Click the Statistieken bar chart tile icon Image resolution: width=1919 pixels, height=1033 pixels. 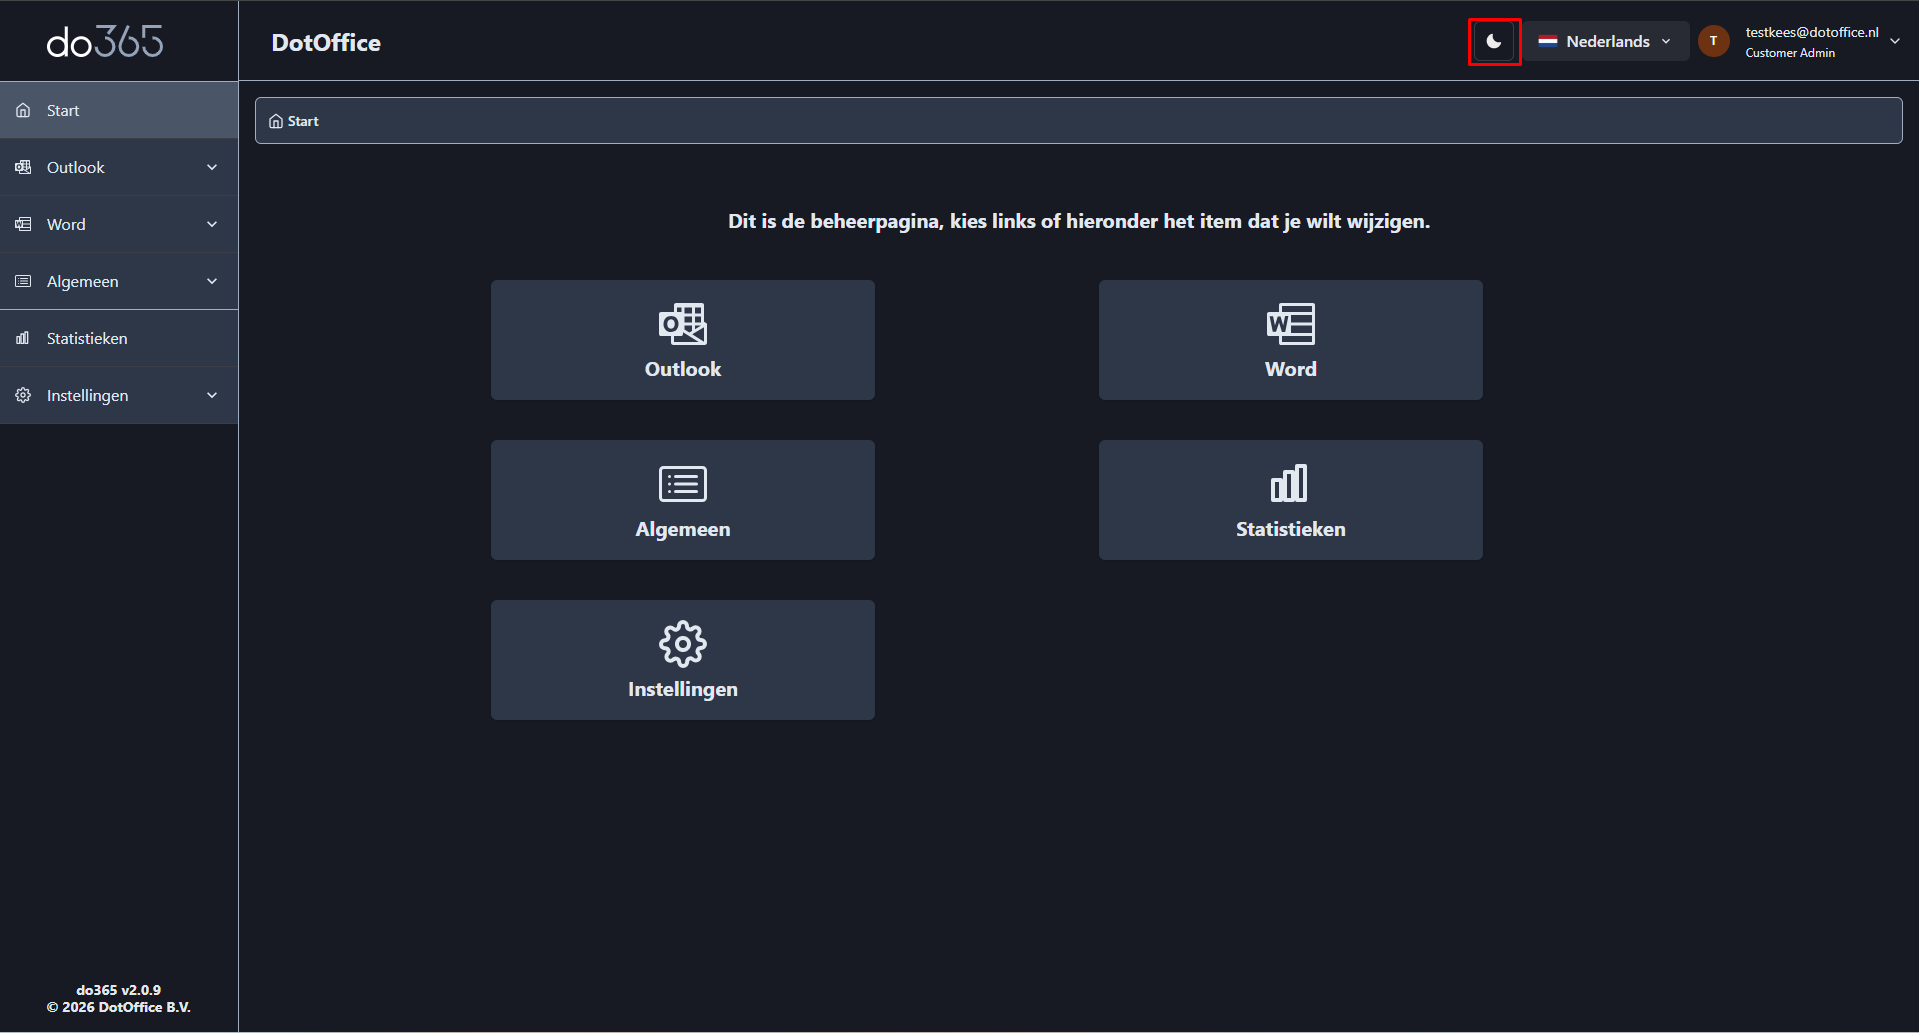point(1289,484)
